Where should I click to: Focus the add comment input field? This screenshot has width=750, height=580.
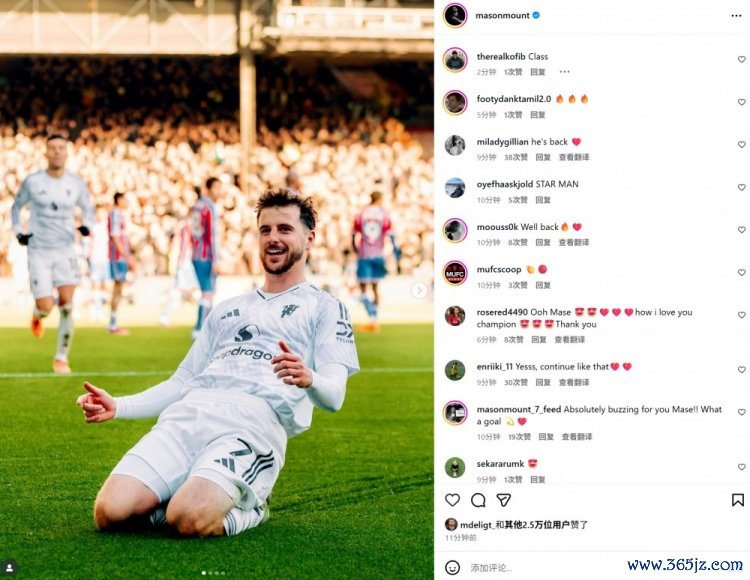[545, 568]
